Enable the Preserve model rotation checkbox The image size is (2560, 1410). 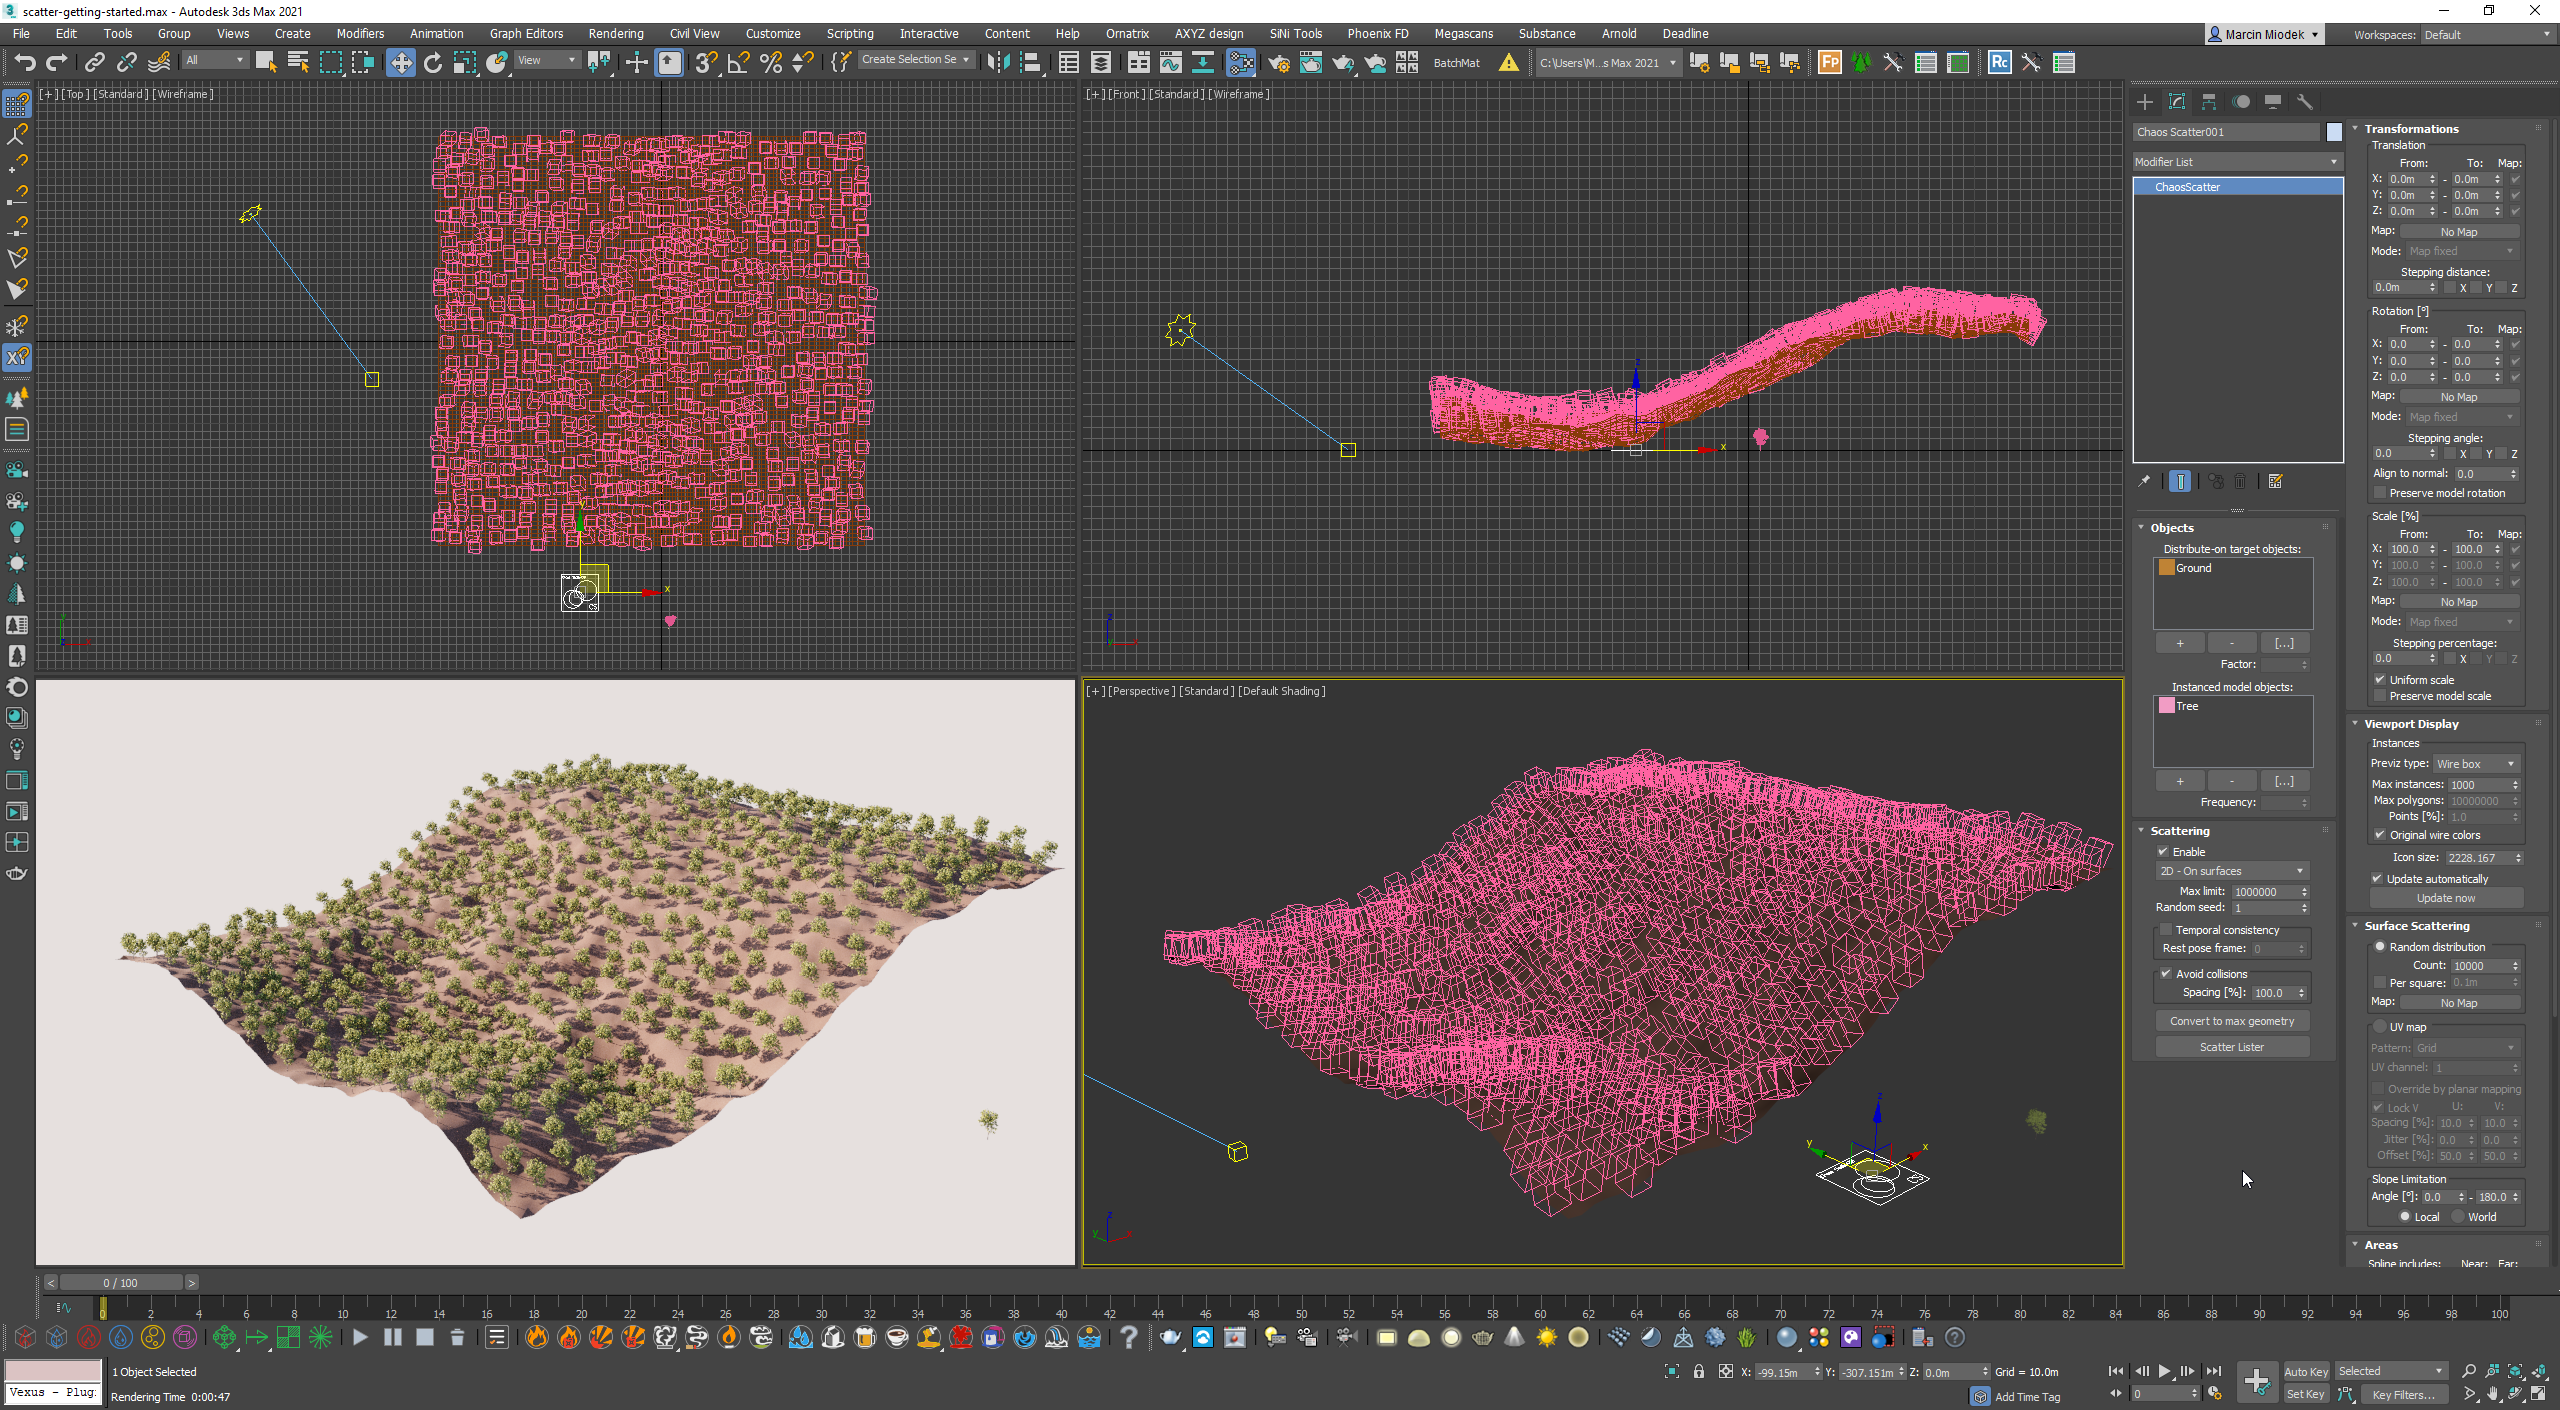tap(2380, 493)
